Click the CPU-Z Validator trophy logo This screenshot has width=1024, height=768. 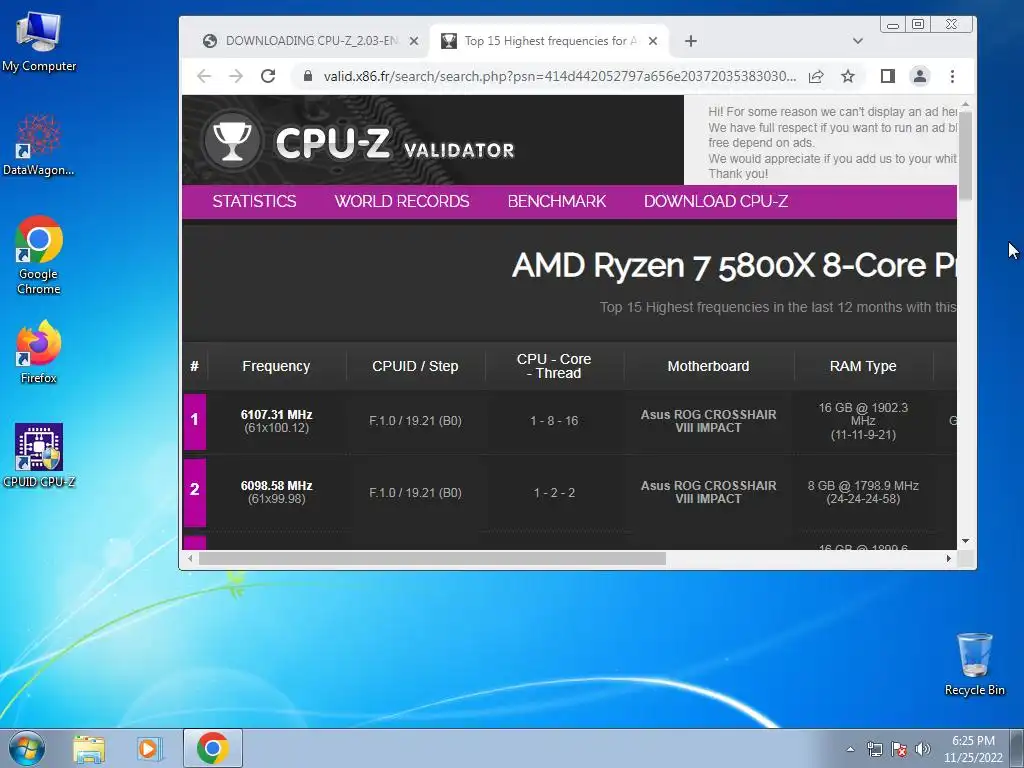tap(231, 140)
